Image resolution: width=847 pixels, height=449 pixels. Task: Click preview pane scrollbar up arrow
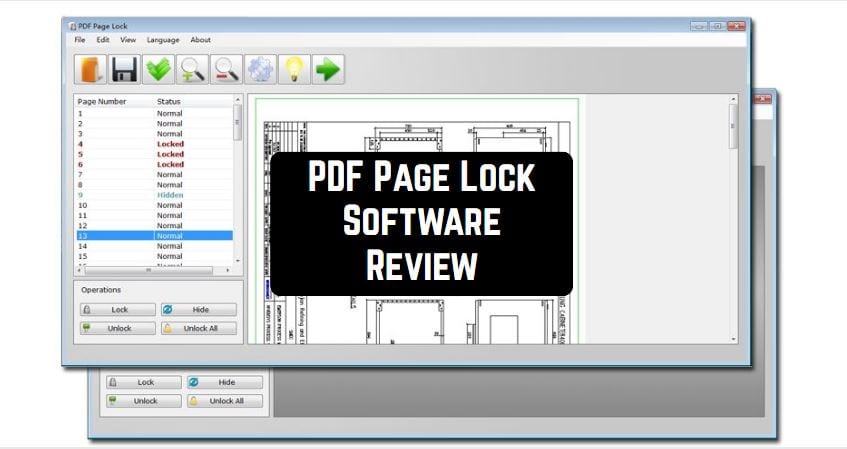point(733,99)
